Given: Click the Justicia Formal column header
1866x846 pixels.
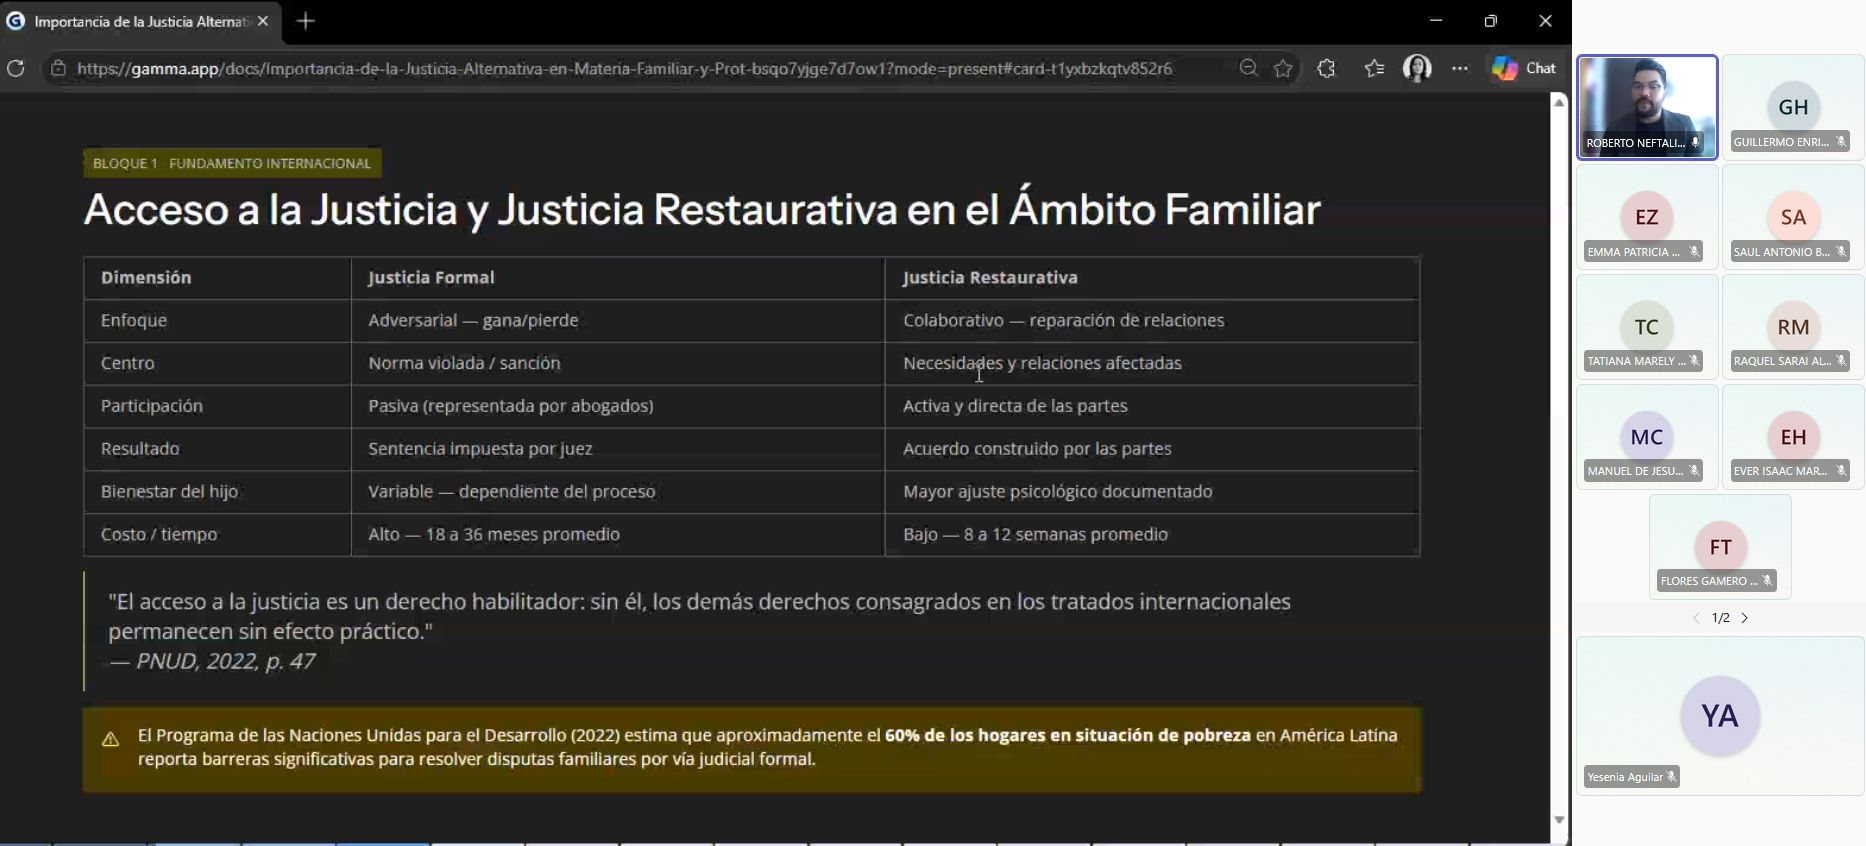Looking at the screenshot, I should tap(431, 278).
